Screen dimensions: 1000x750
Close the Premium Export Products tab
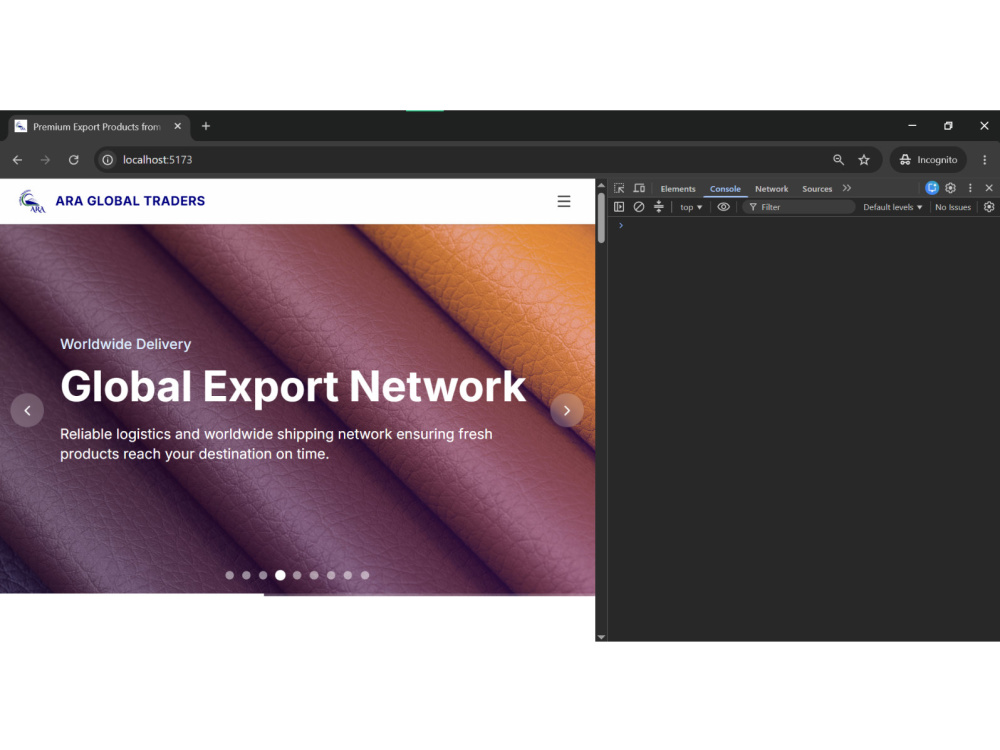(178, 126)
